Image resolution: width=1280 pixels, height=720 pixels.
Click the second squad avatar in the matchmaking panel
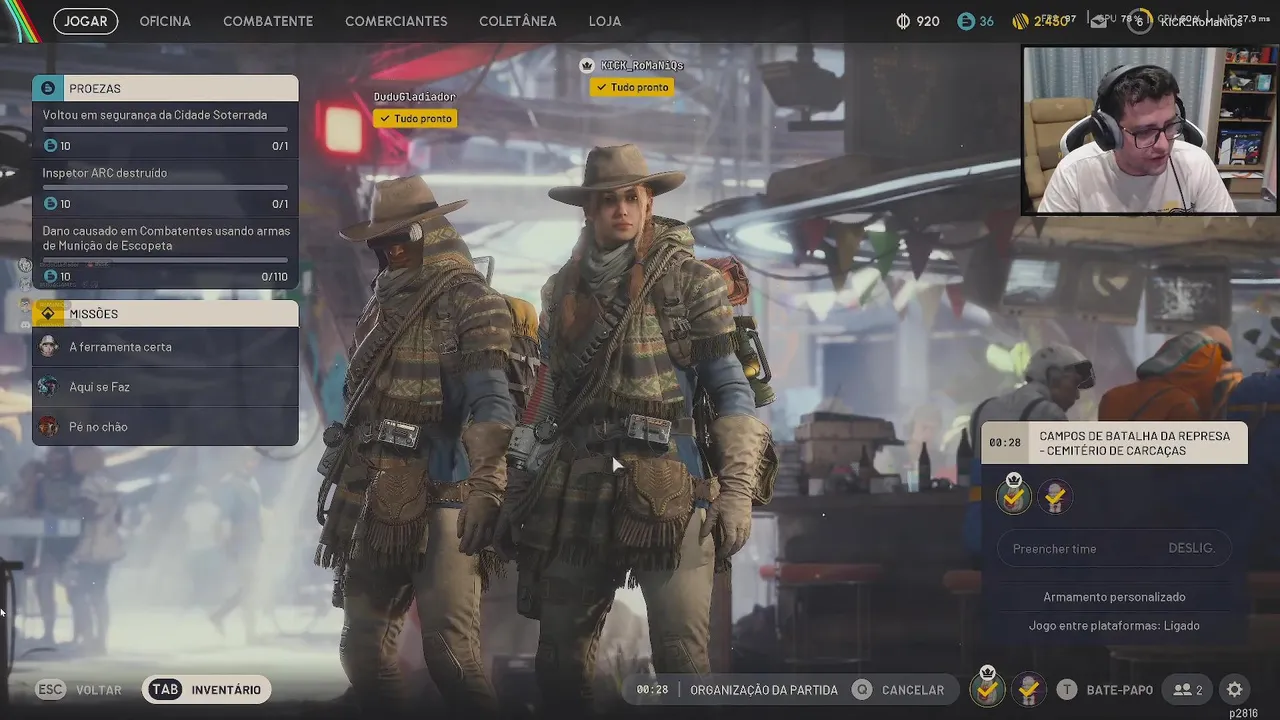point(1054,496)
